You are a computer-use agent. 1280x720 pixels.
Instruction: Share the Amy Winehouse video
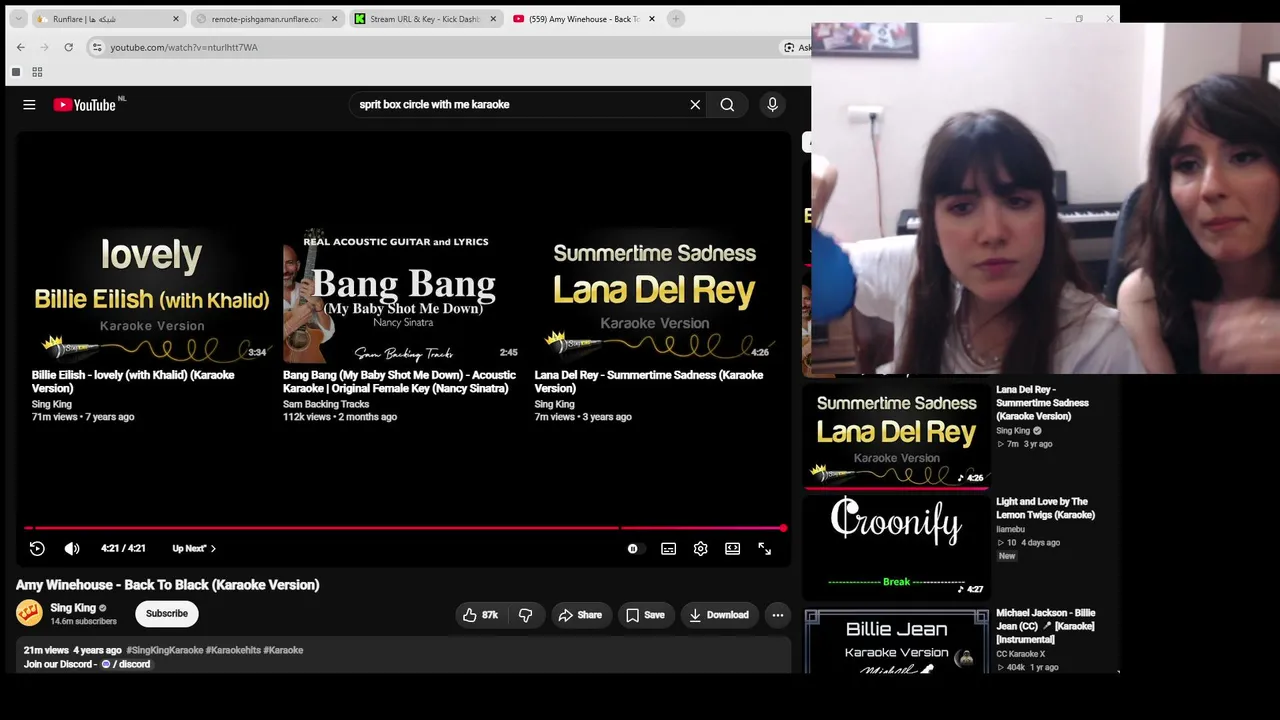580,615
